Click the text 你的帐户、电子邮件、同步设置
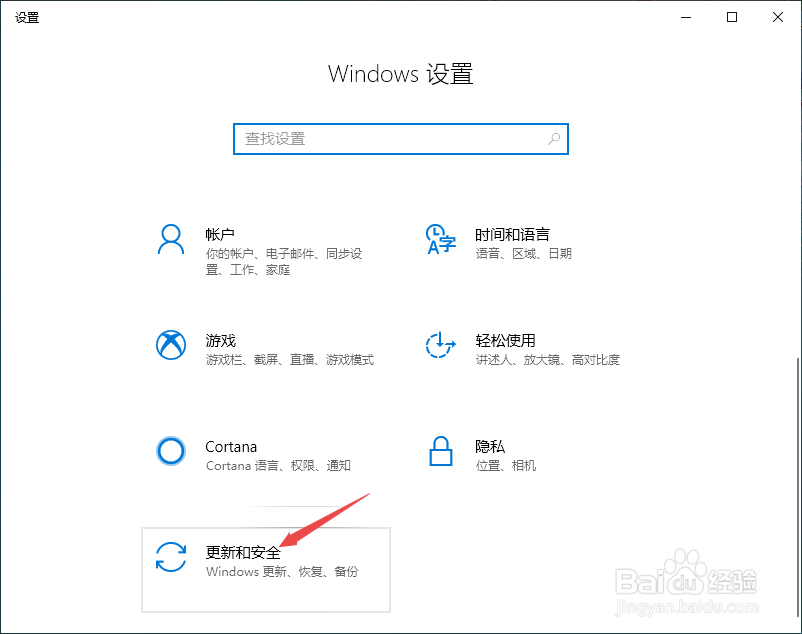Viewport: 802px width, 634px height. 284,261
